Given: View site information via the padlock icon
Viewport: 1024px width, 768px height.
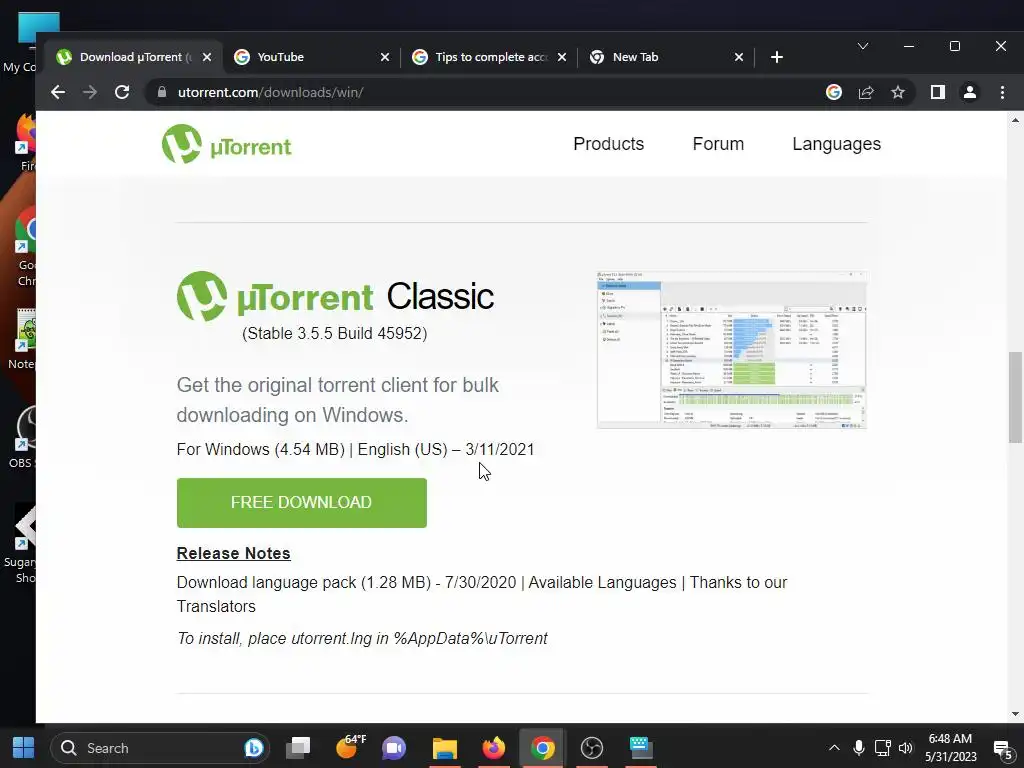Looking at the screenshot, I should [x=162, y=92].
